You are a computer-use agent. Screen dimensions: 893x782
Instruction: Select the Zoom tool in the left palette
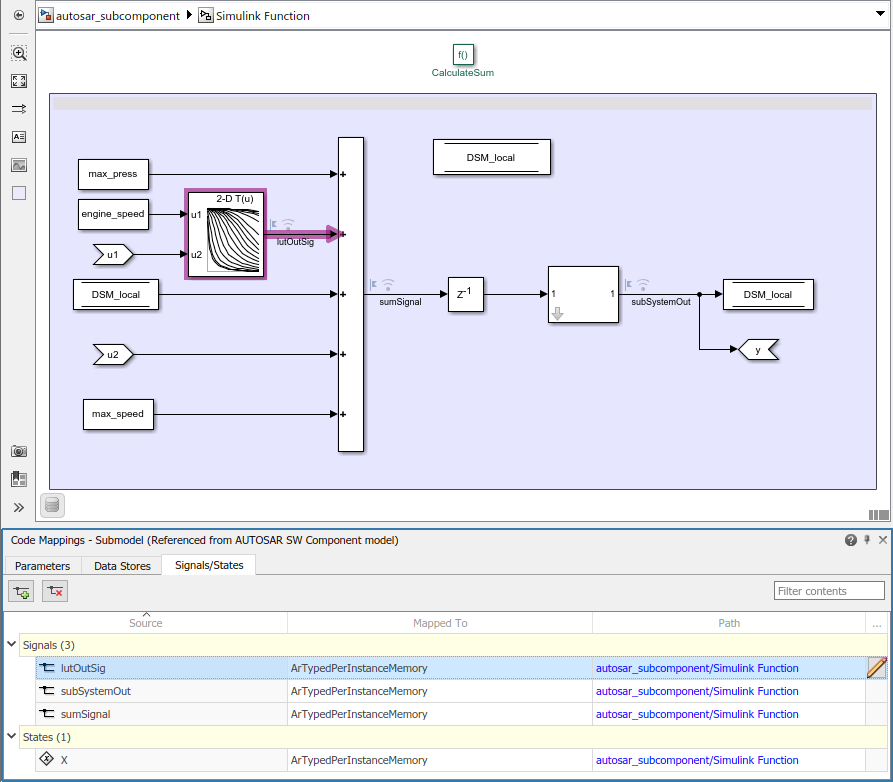pos(18,53)
